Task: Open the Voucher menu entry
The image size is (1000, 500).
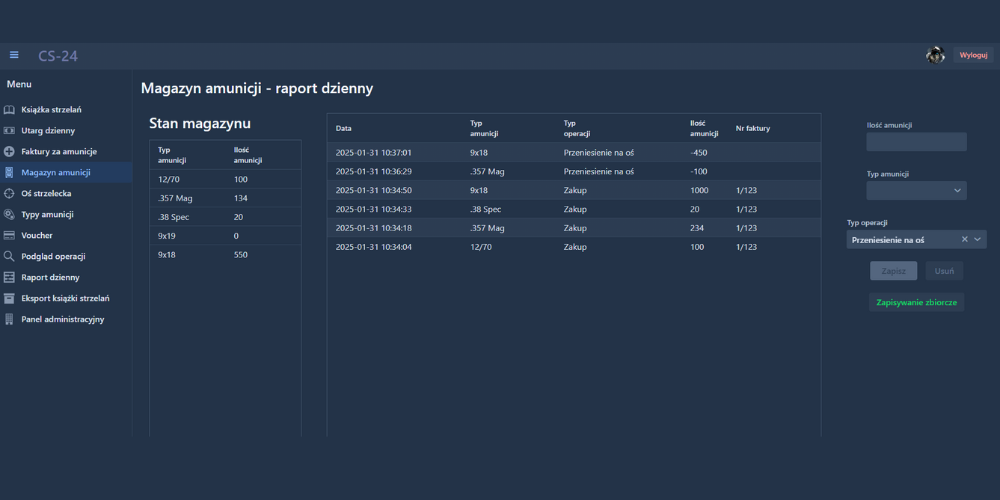Action: pos(37,236)
